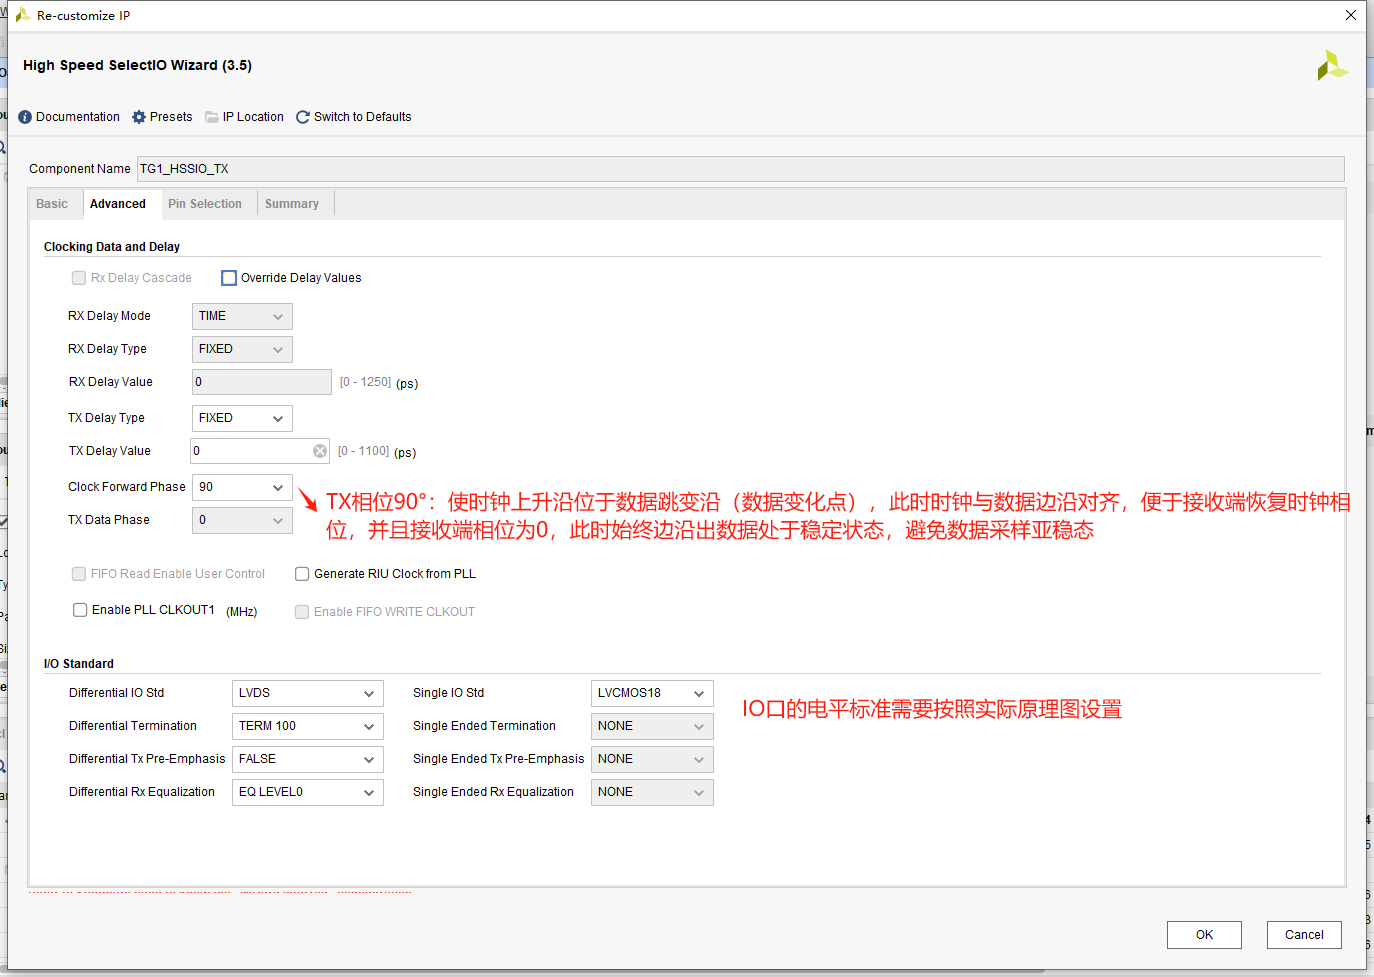Click the I/O Standard section heading
Screen dimensions: 1374x977
[x=79, y=664]
